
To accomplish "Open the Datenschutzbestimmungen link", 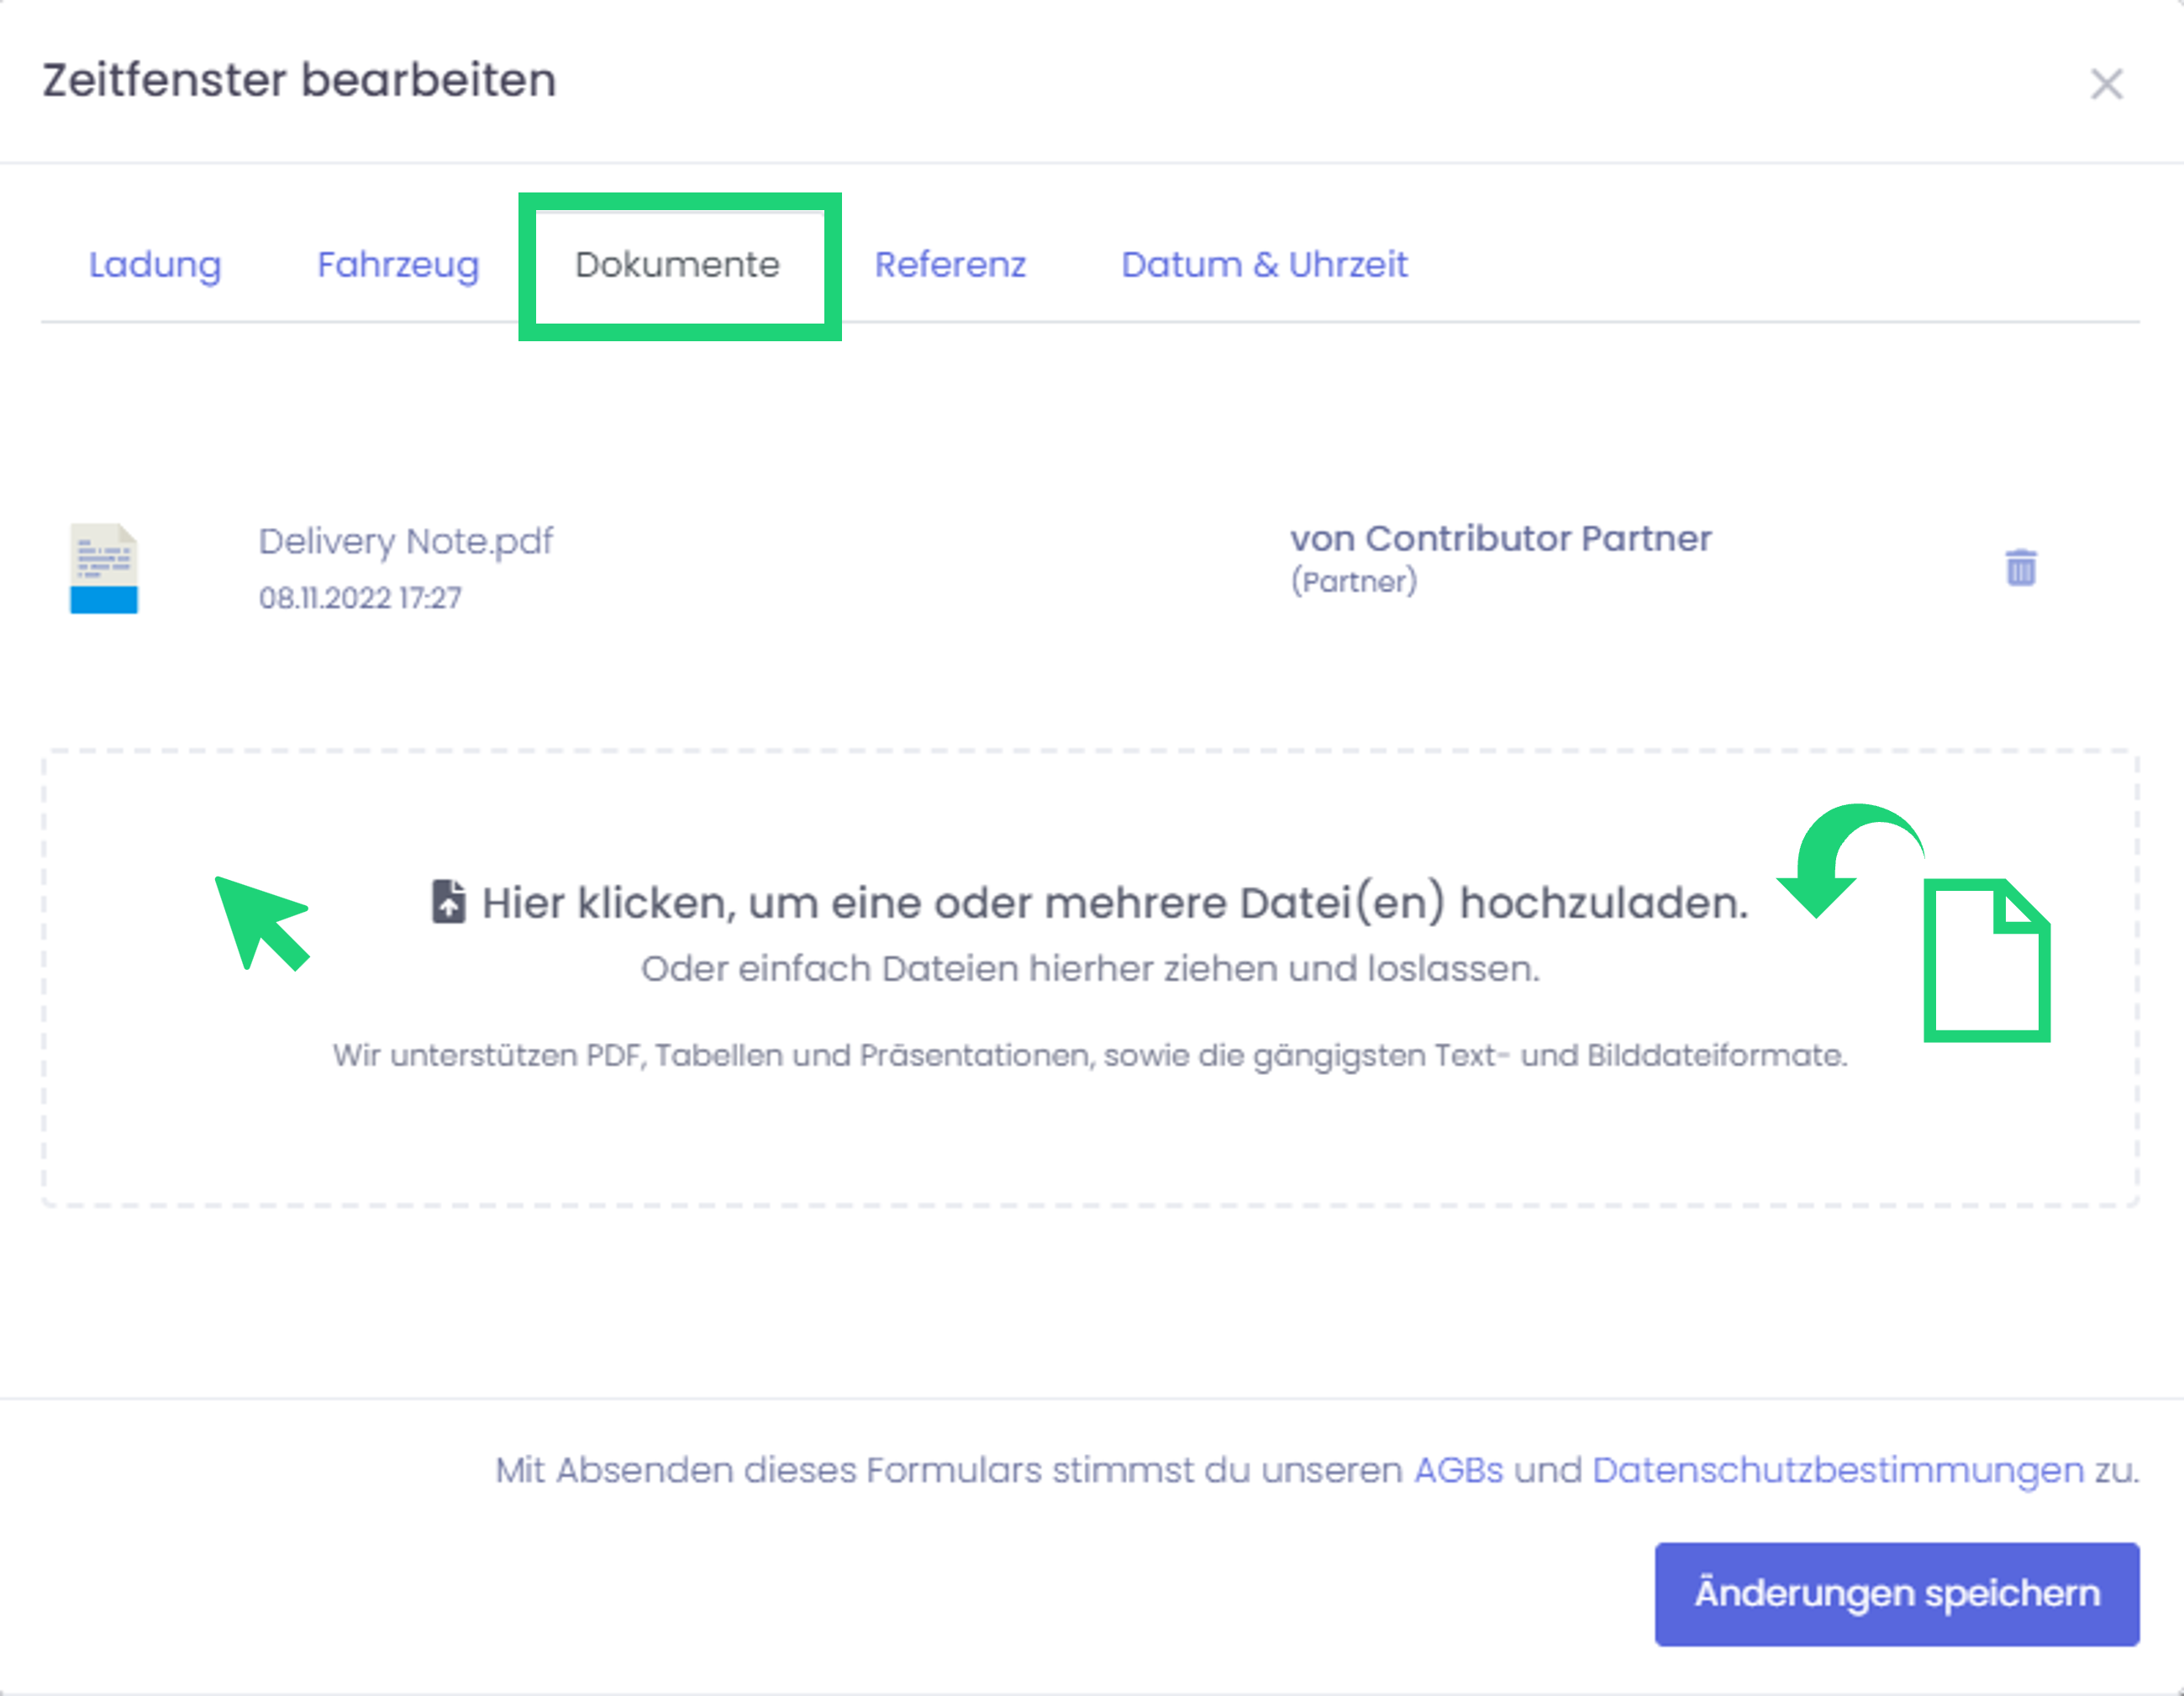I will [1837, 1470].
